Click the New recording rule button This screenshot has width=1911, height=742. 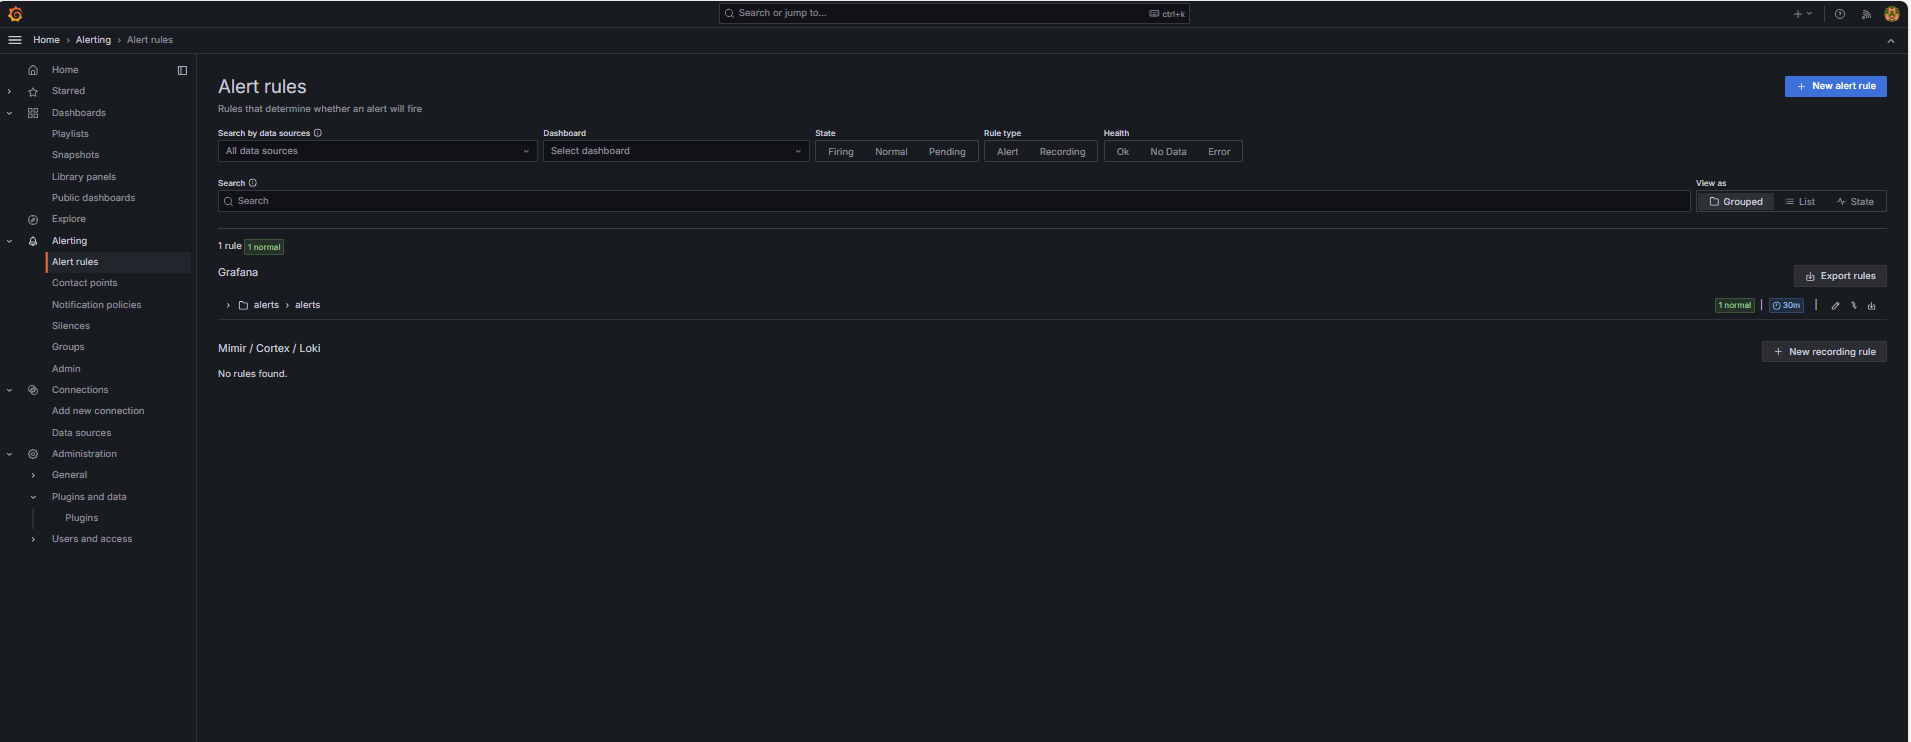1824,352
